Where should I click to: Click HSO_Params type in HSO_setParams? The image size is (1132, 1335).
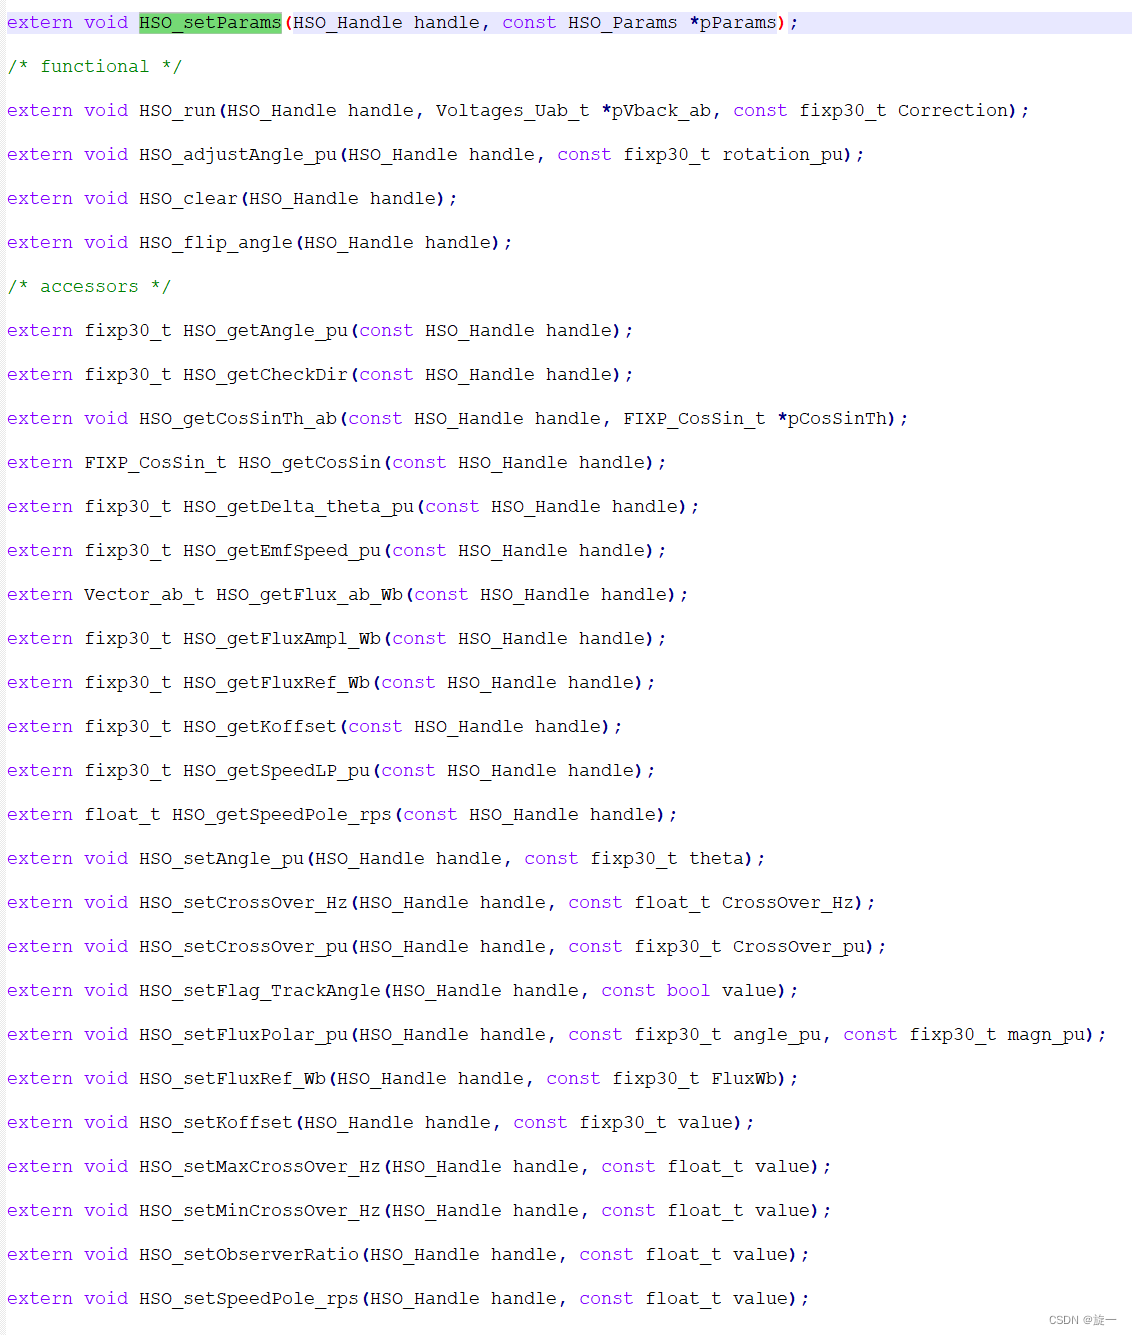point(622,22)
